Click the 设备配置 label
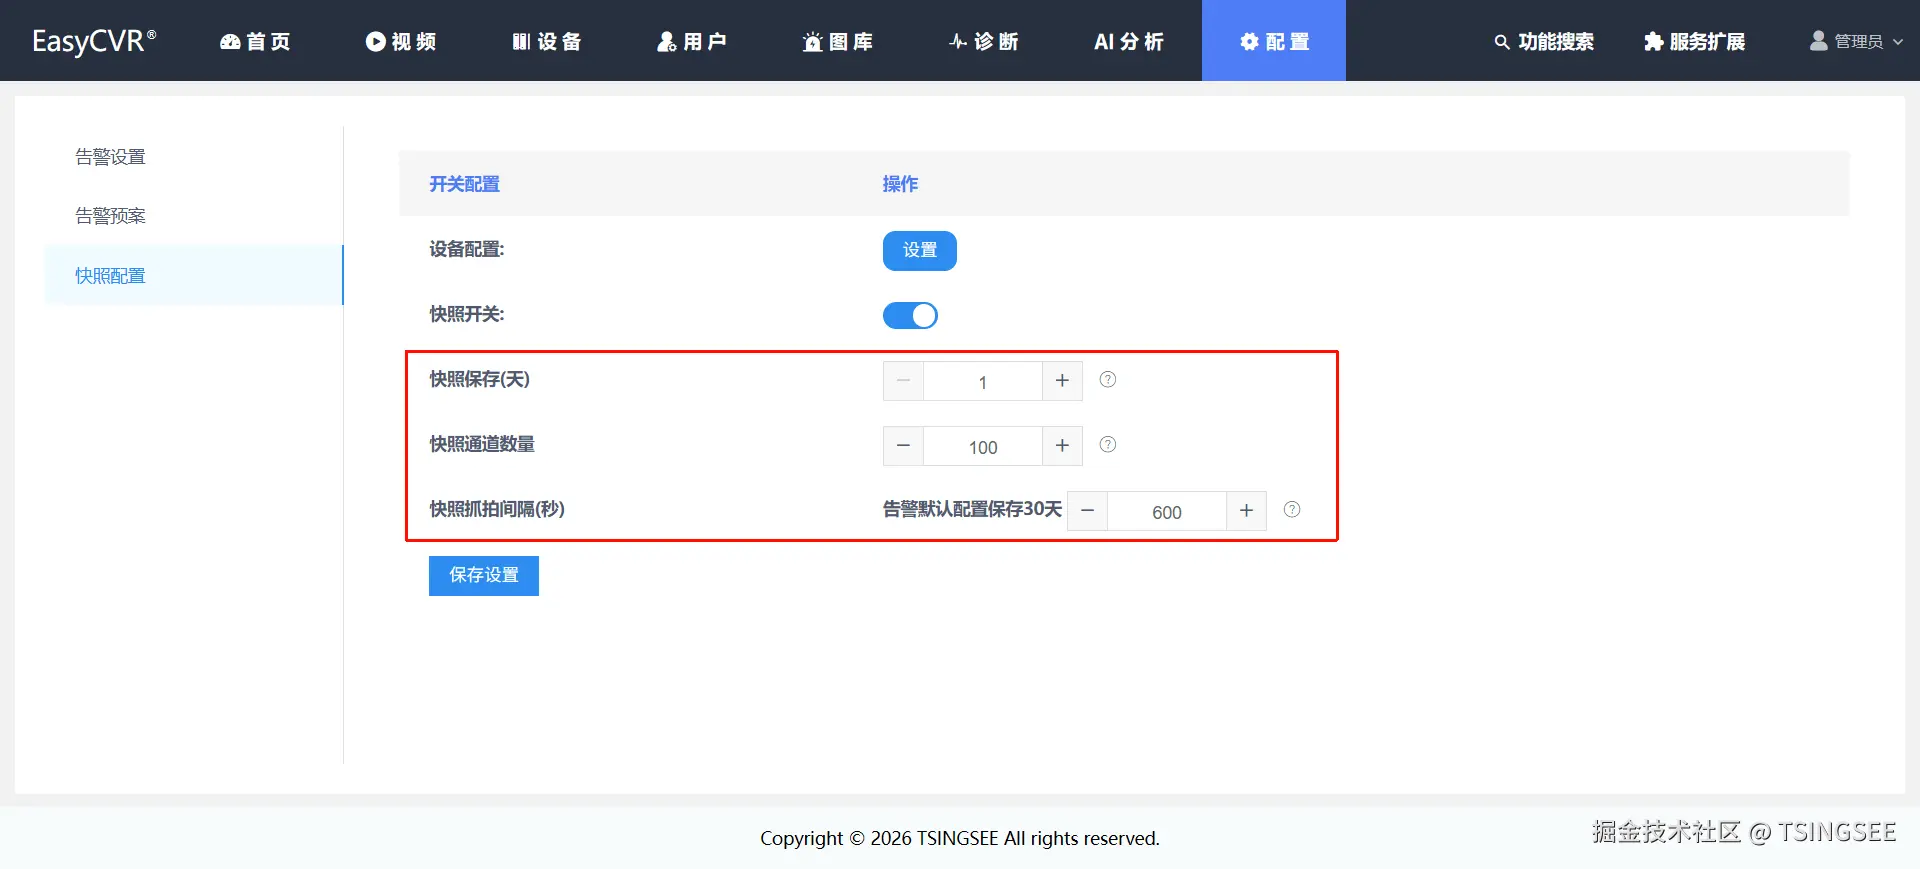This screenshot has height=869, width=1920. (x=467, y=249)
